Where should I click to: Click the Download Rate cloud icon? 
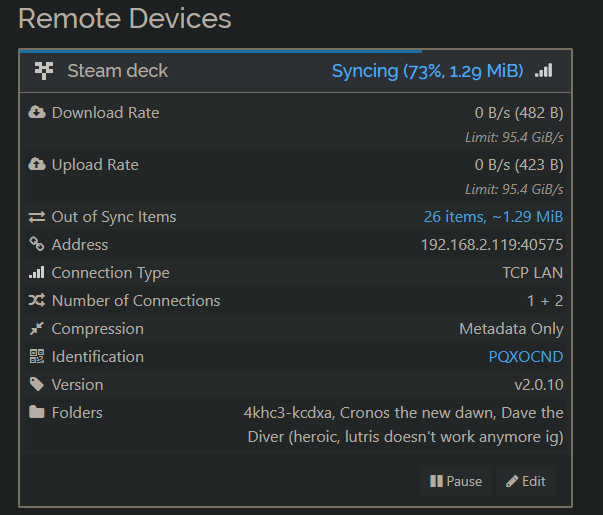coord(37,113)
